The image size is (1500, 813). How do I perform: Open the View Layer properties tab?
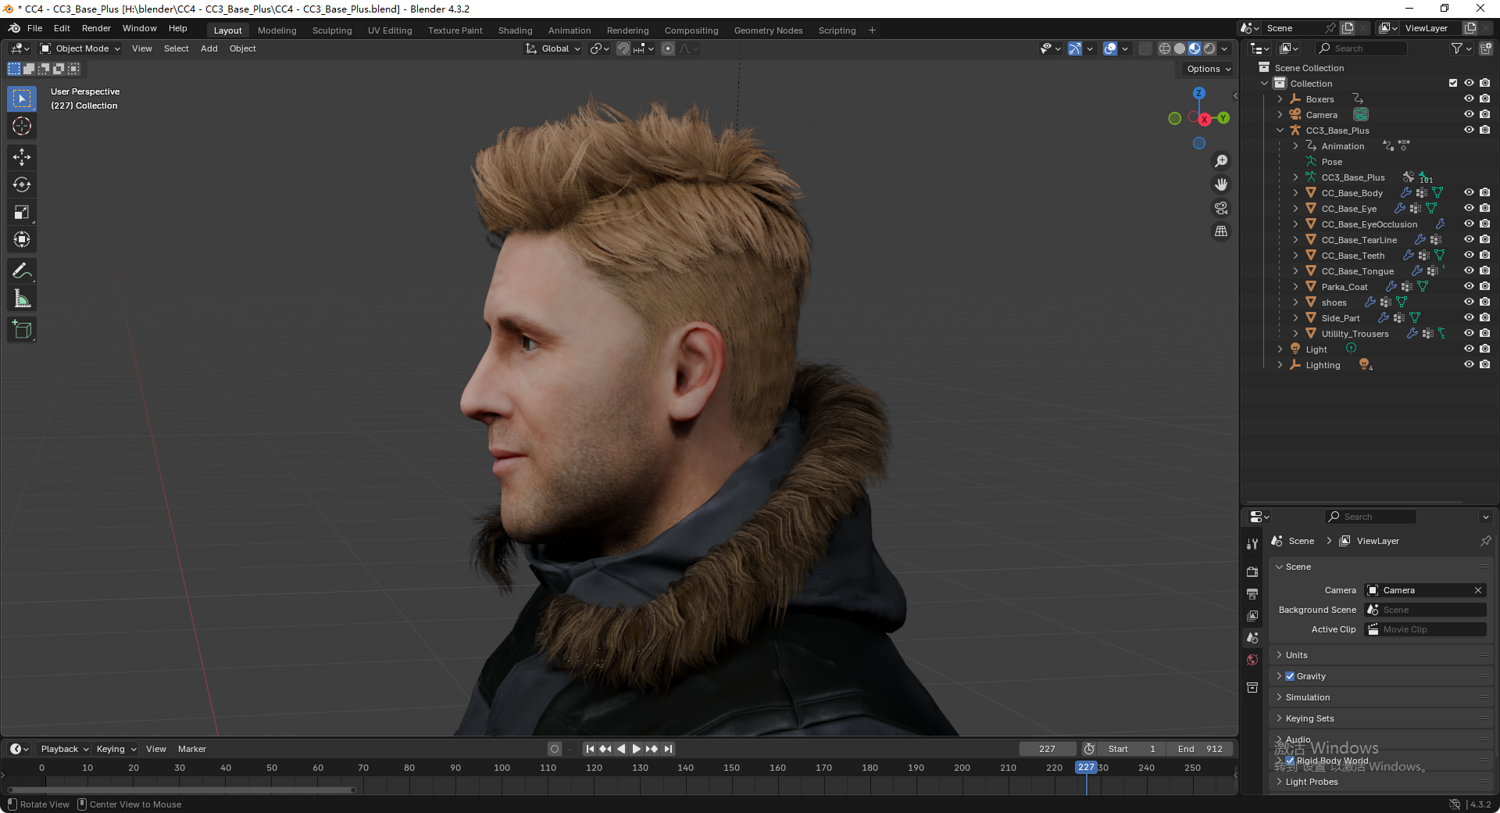[x=1252, y=616]
